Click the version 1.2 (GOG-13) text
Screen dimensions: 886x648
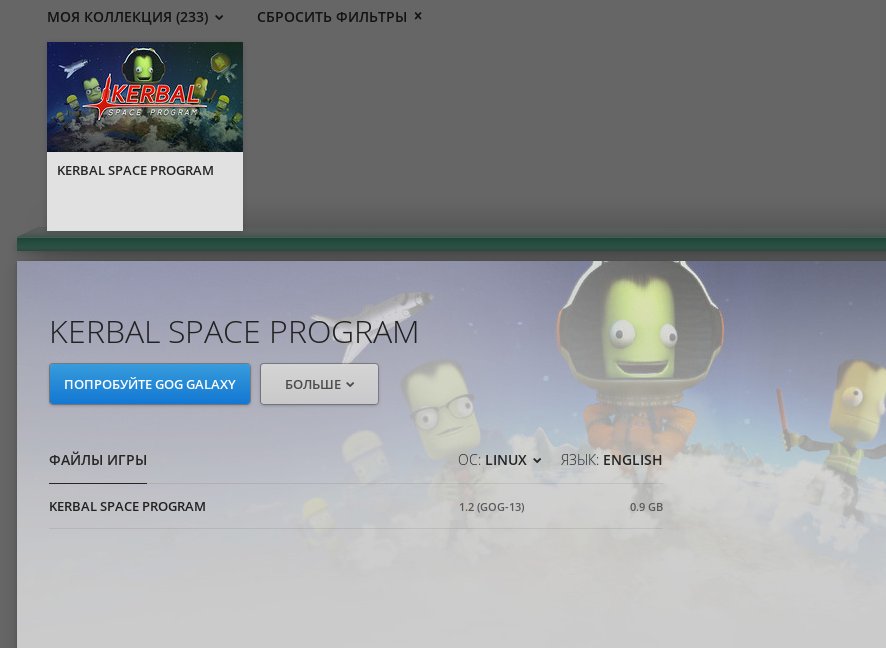coord(492,507)
